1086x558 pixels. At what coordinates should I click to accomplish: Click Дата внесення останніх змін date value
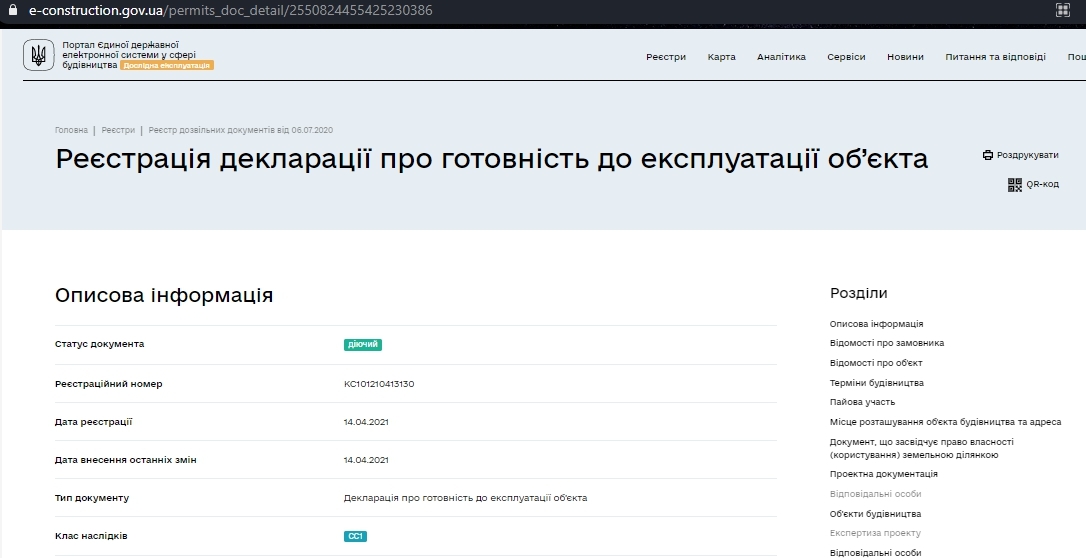pos(366,460)
